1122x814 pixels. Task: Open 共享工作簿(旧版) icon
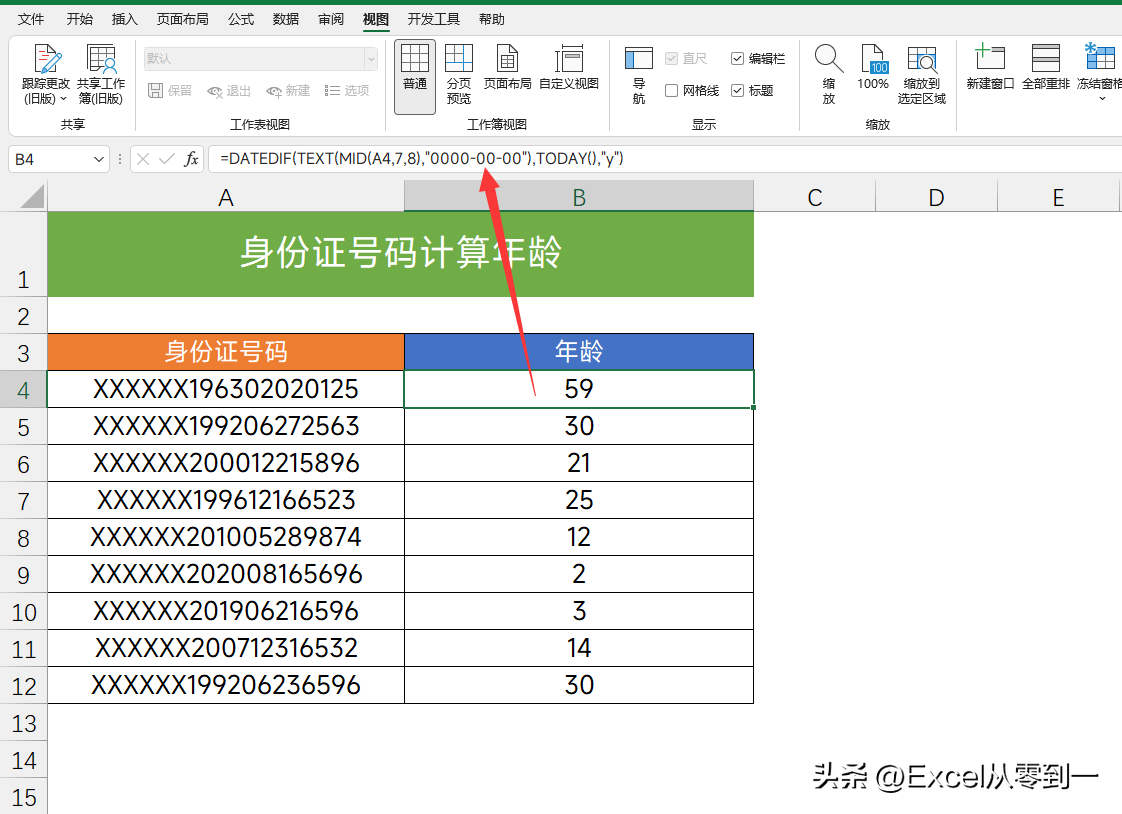(100, 59)
